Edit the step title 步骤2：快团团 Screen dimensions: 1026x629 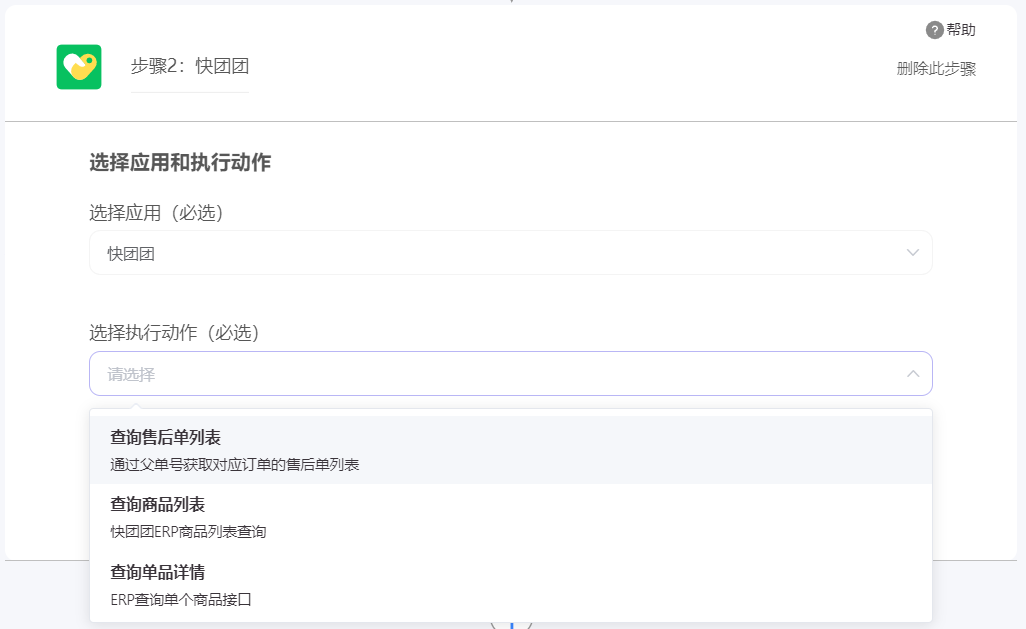[x=190, y=66]
